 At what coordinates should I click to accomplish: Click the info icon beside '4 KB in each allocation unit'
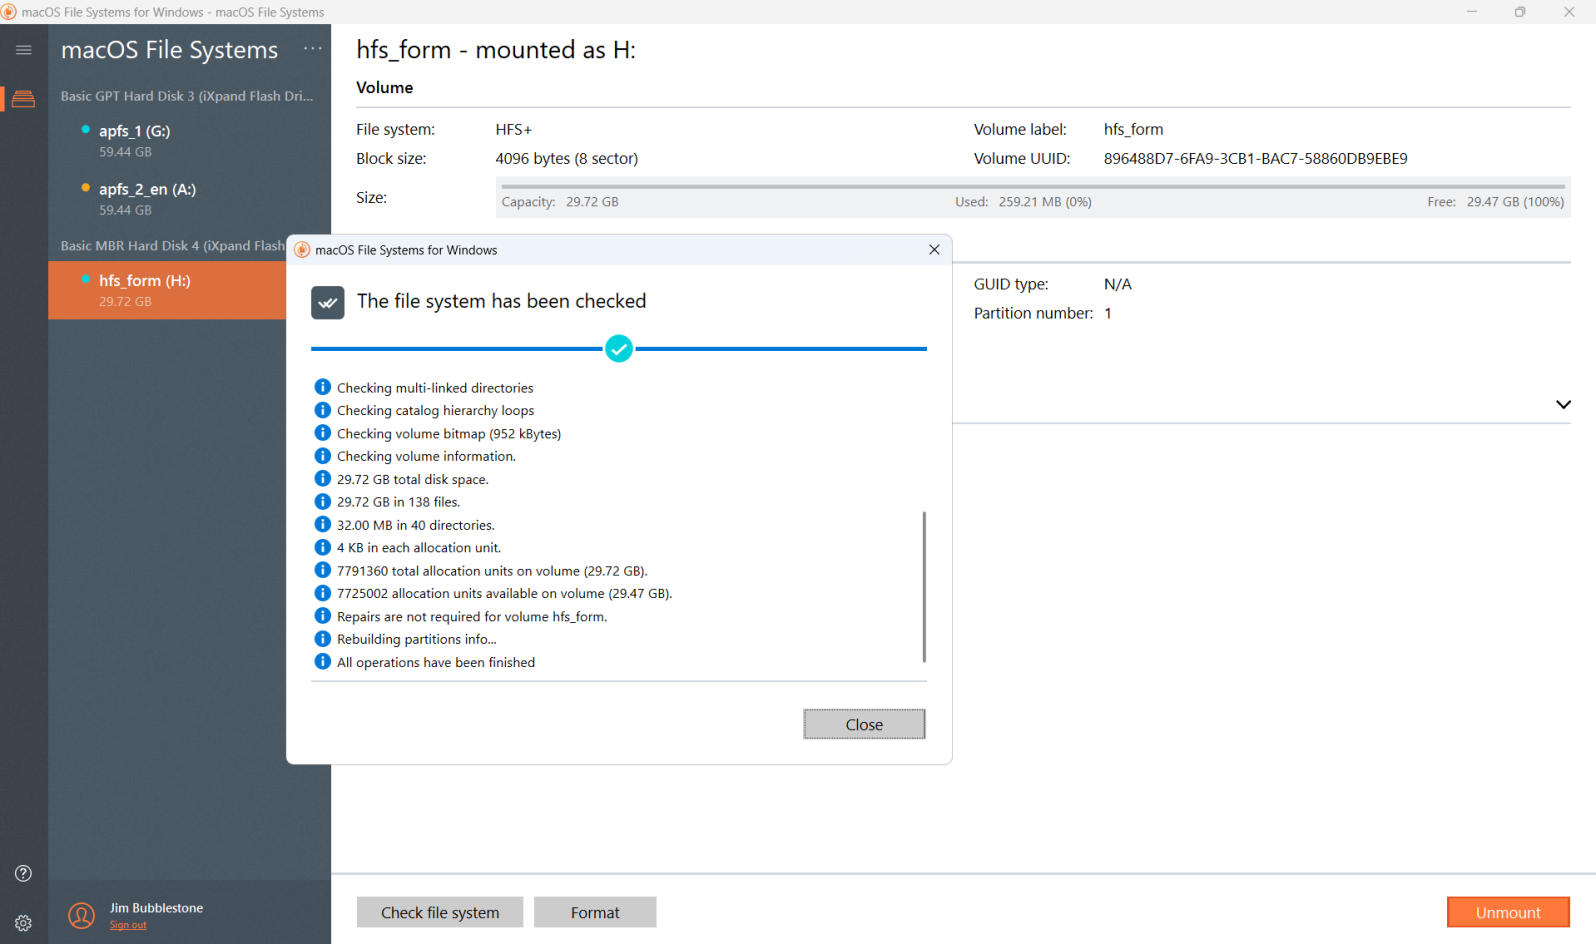[322, 547]
